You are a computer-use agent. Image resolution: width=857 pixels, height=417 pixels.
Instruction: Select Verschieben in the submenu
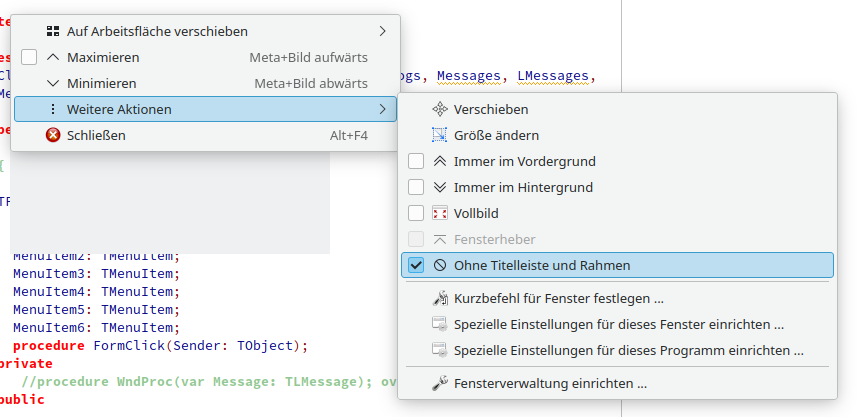[x=618, y=109]
